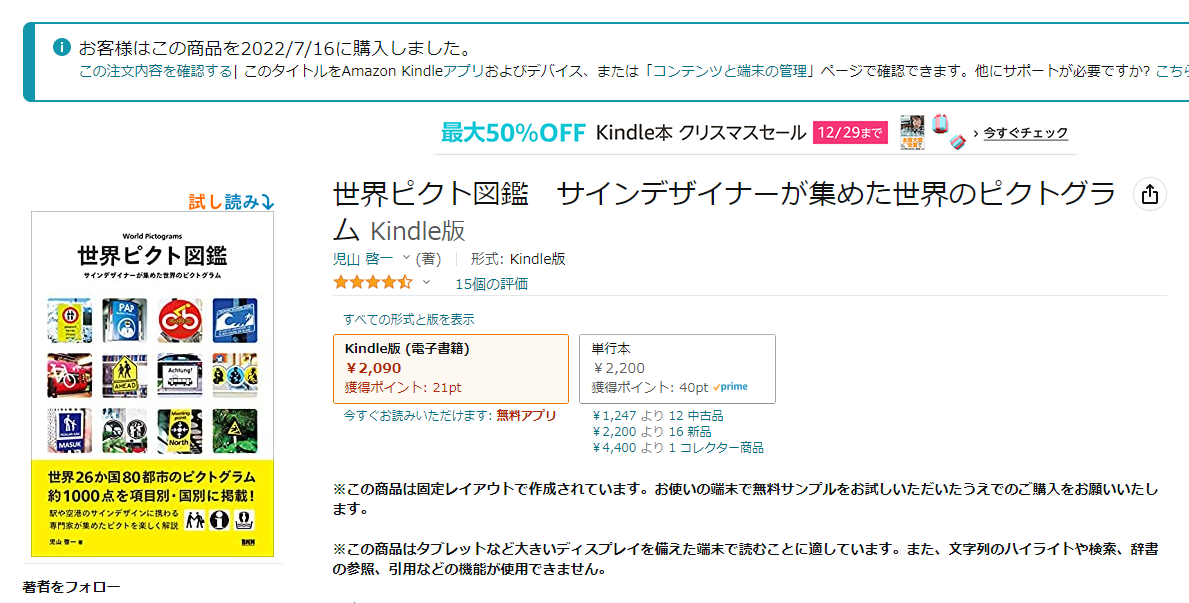Viewport: 1189px width, 603px height.
Task: Click the share icon next to the product title
Action: pos(1149,196)
